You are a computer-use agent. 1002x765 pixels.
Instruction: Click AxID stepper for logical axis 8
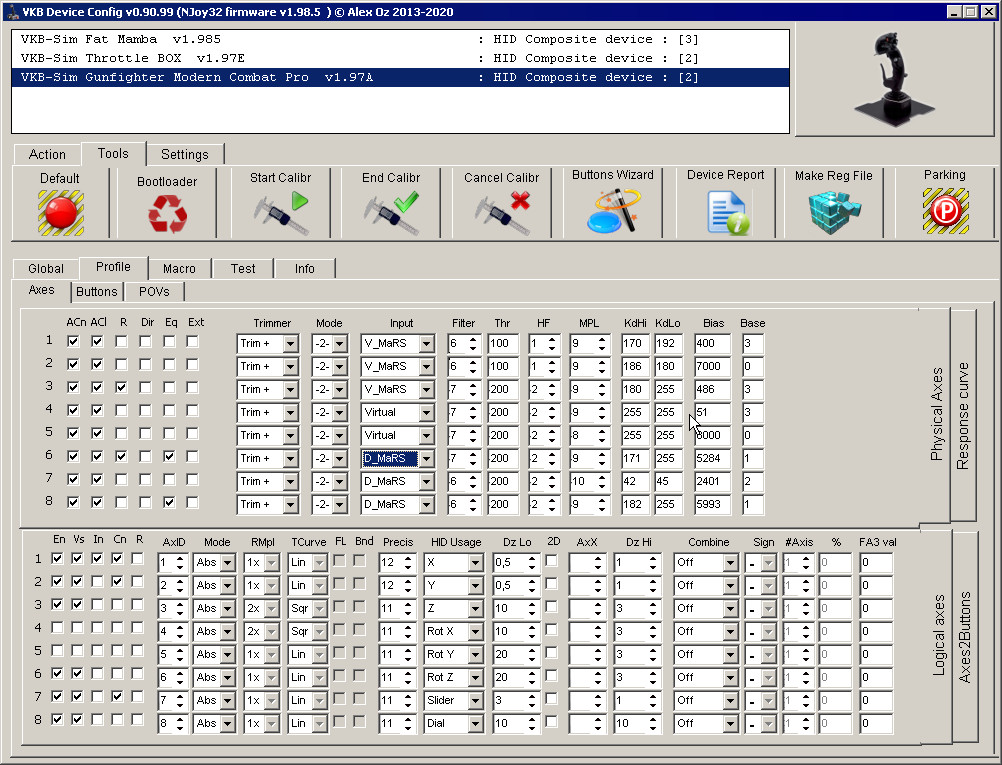[x=180, y=723]
